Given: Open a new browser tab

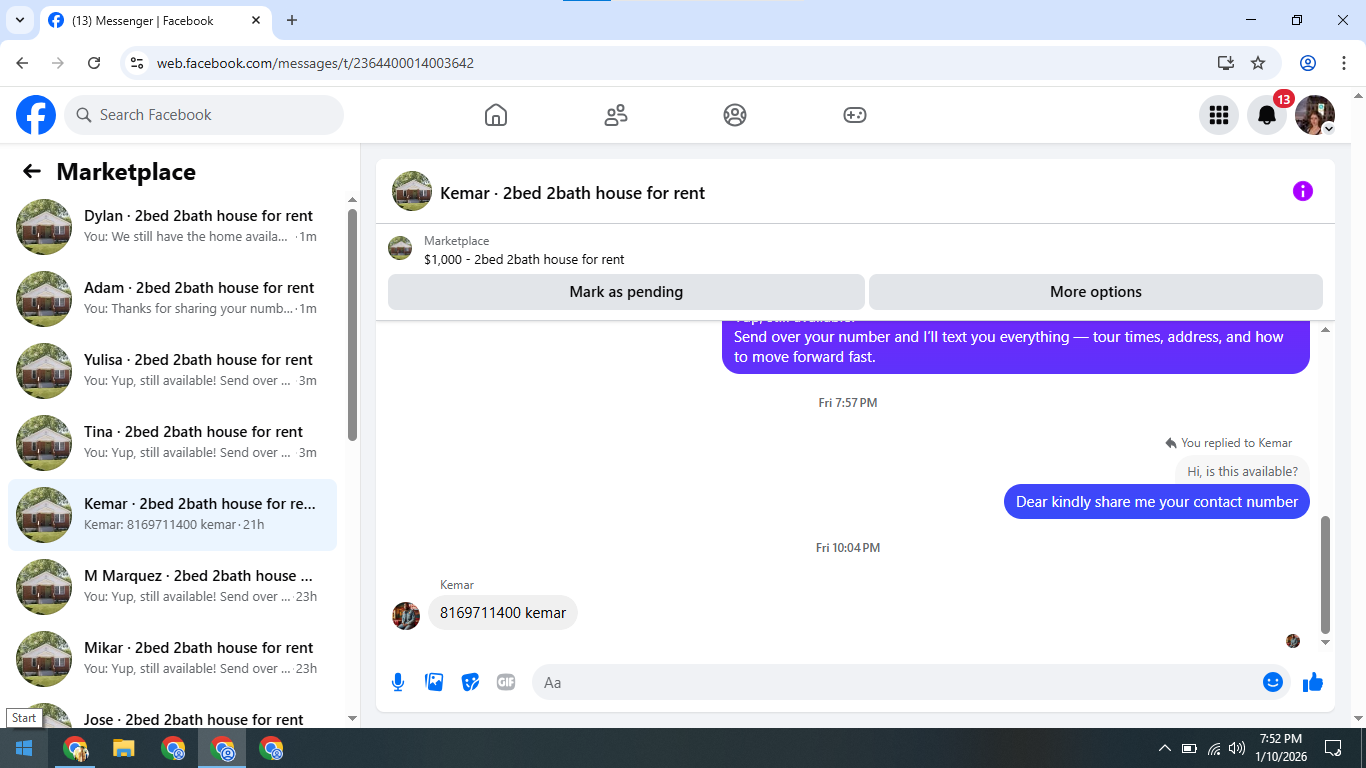Looking at the screenshot, I should click(x=292, y=20).
